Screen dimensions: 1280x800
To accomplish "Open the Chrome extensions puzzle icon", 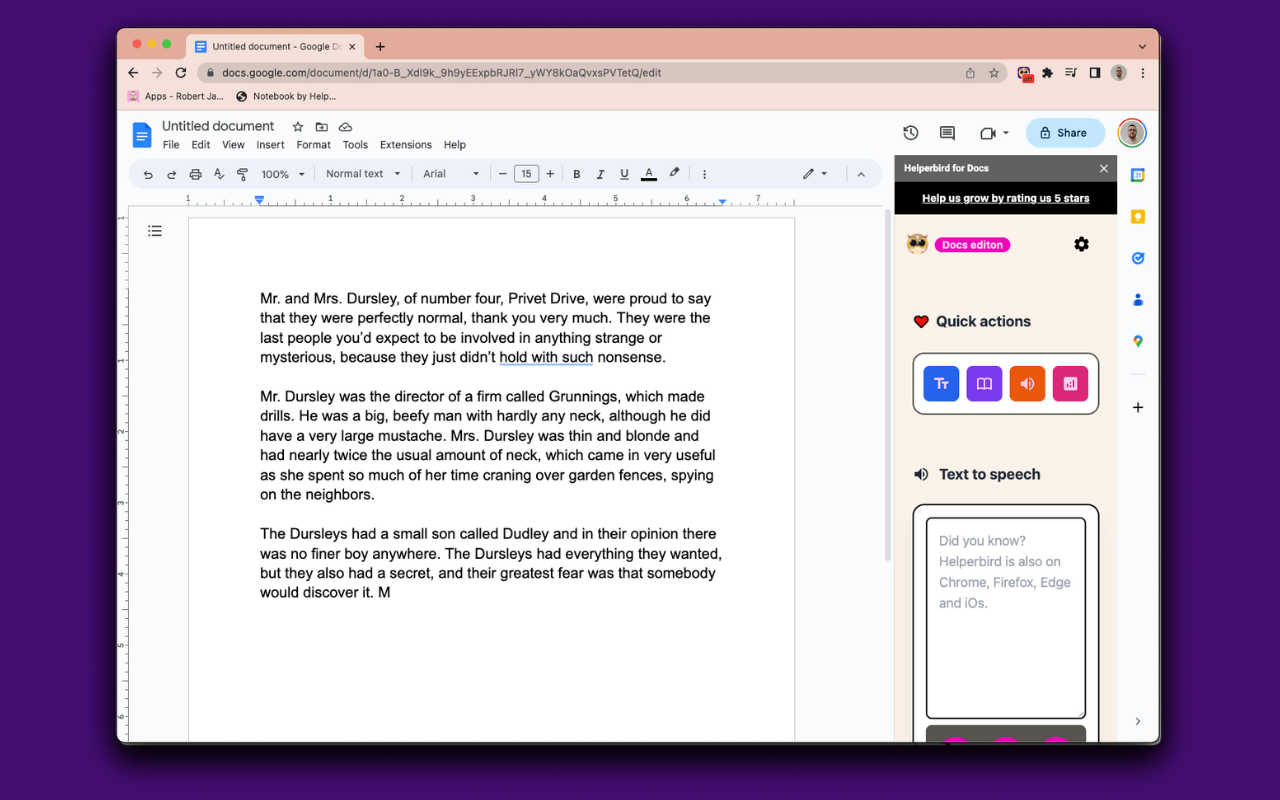I will [x=1048, y=73].
